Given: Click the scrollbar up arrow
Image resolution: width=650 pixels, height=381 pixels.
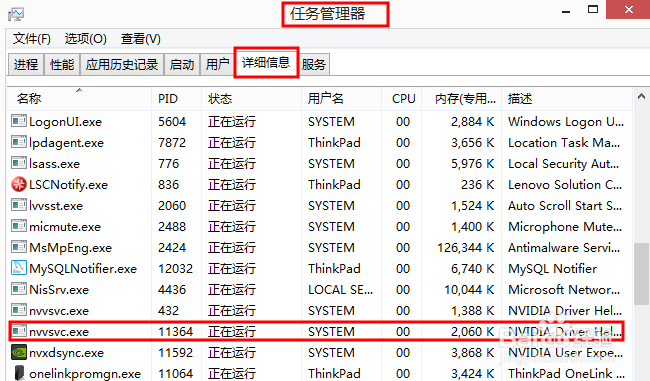Looking at the screenshot, I should pos(641,97).
